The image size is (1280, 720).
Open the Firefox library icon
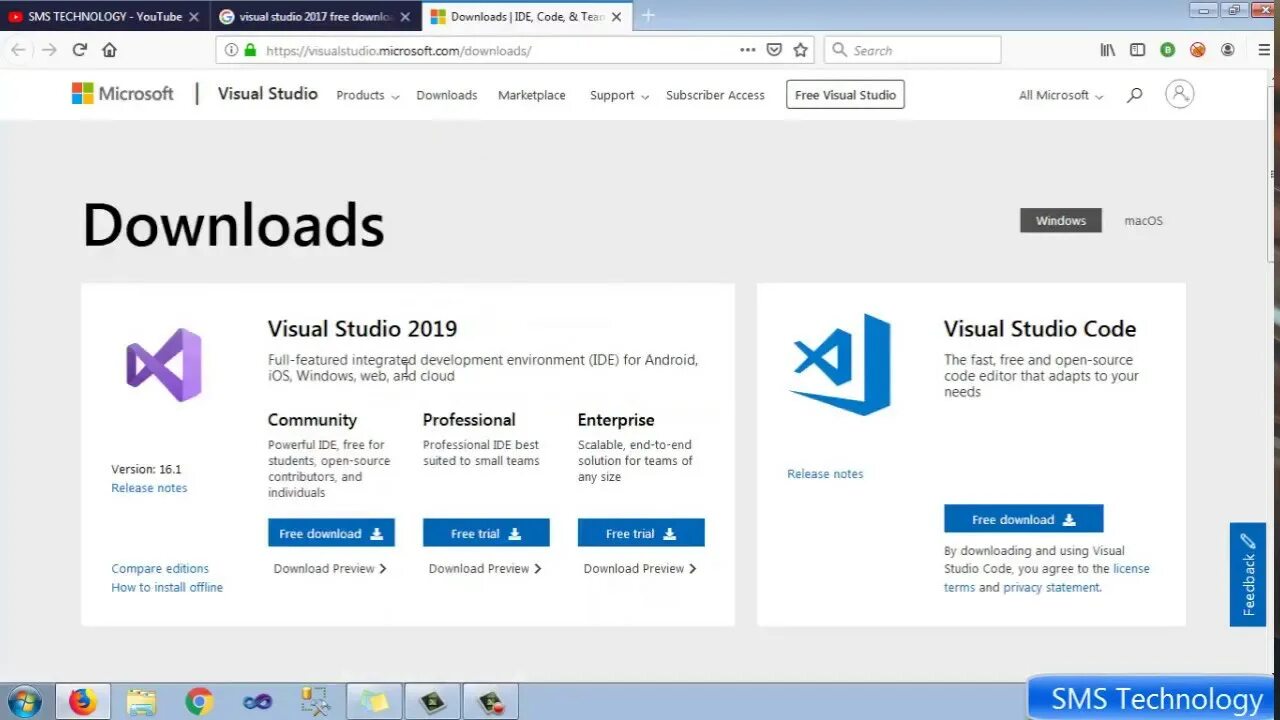point(1108,50)
